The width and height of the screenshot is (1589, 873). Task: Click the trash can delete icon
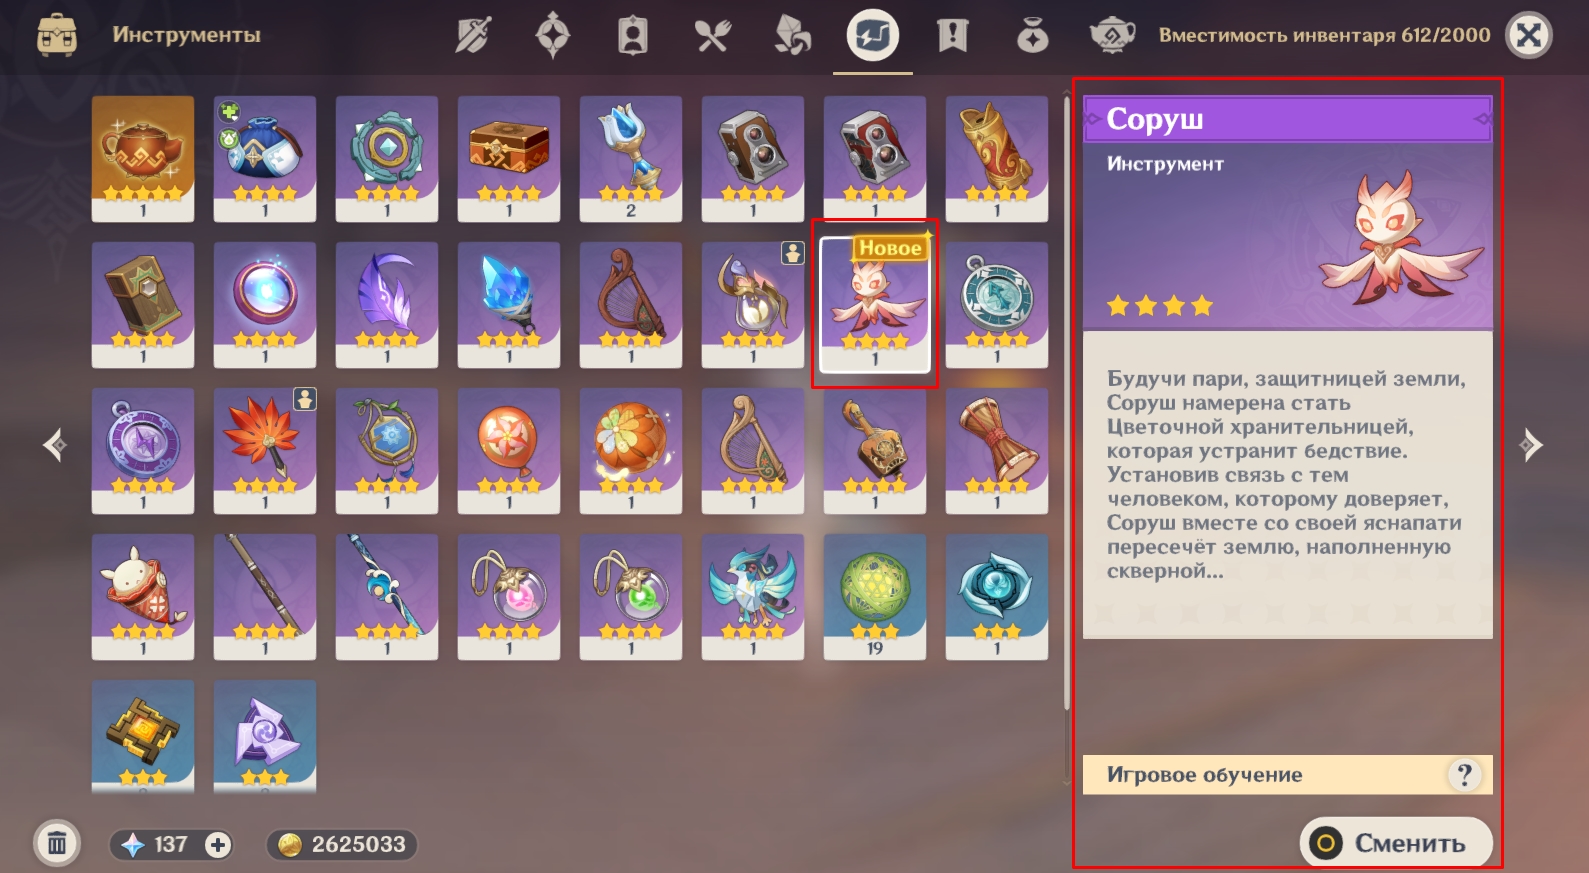click(x=57, y=844)
